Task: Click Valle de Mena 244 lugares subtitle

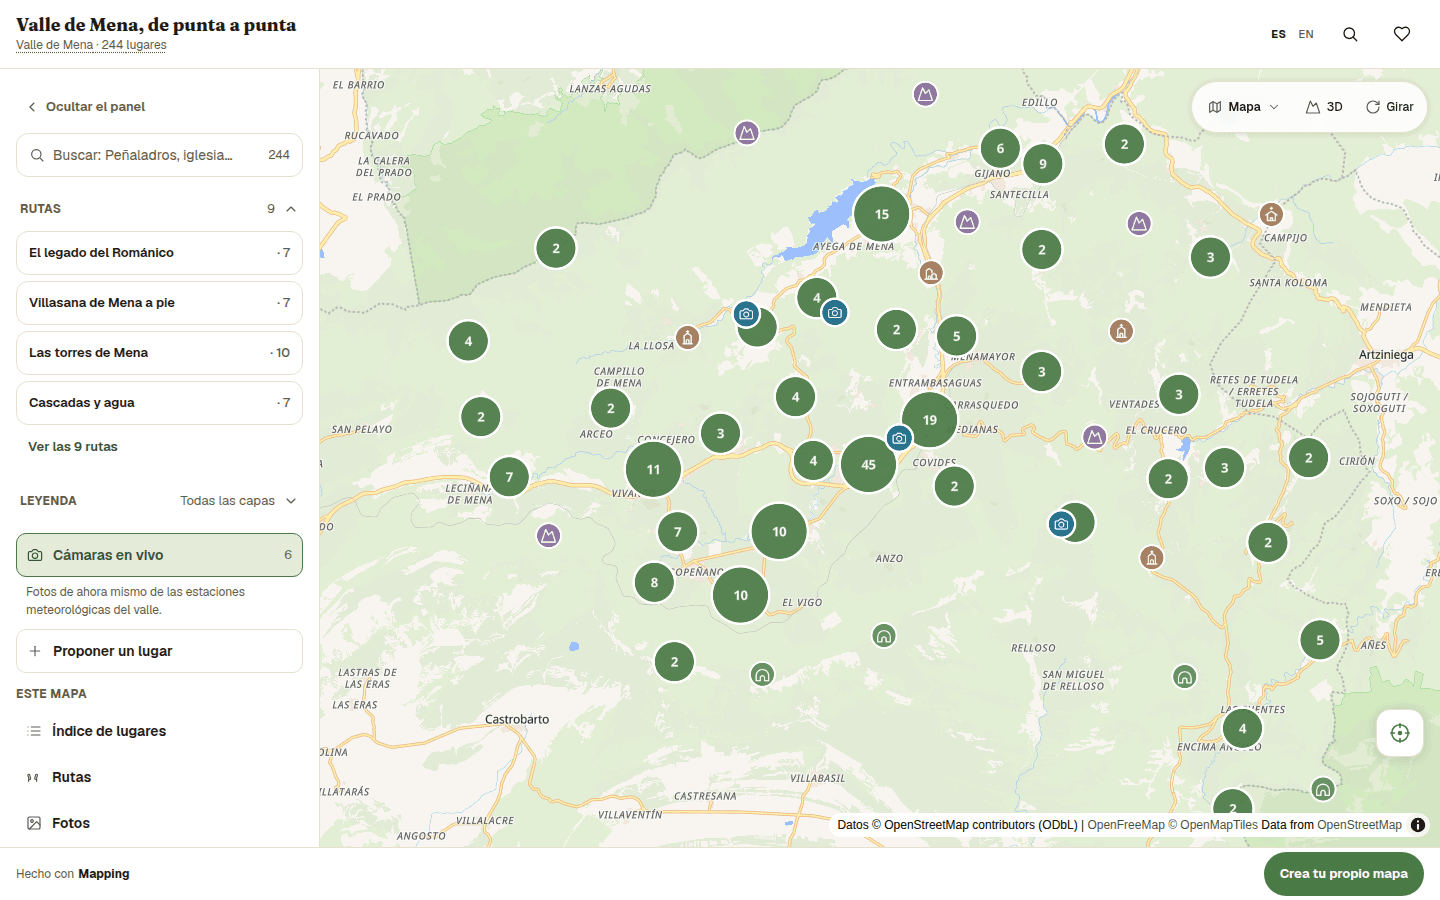Action: coord(91,45)
